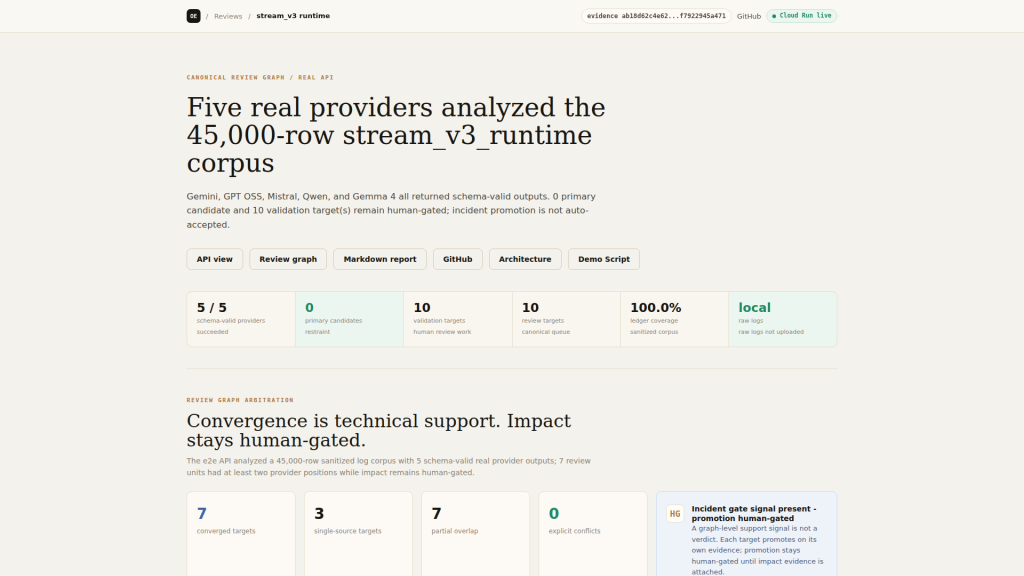Open GitHub link in top header
The width and height of the screenshot is (1024, 576).
point(749,16)
